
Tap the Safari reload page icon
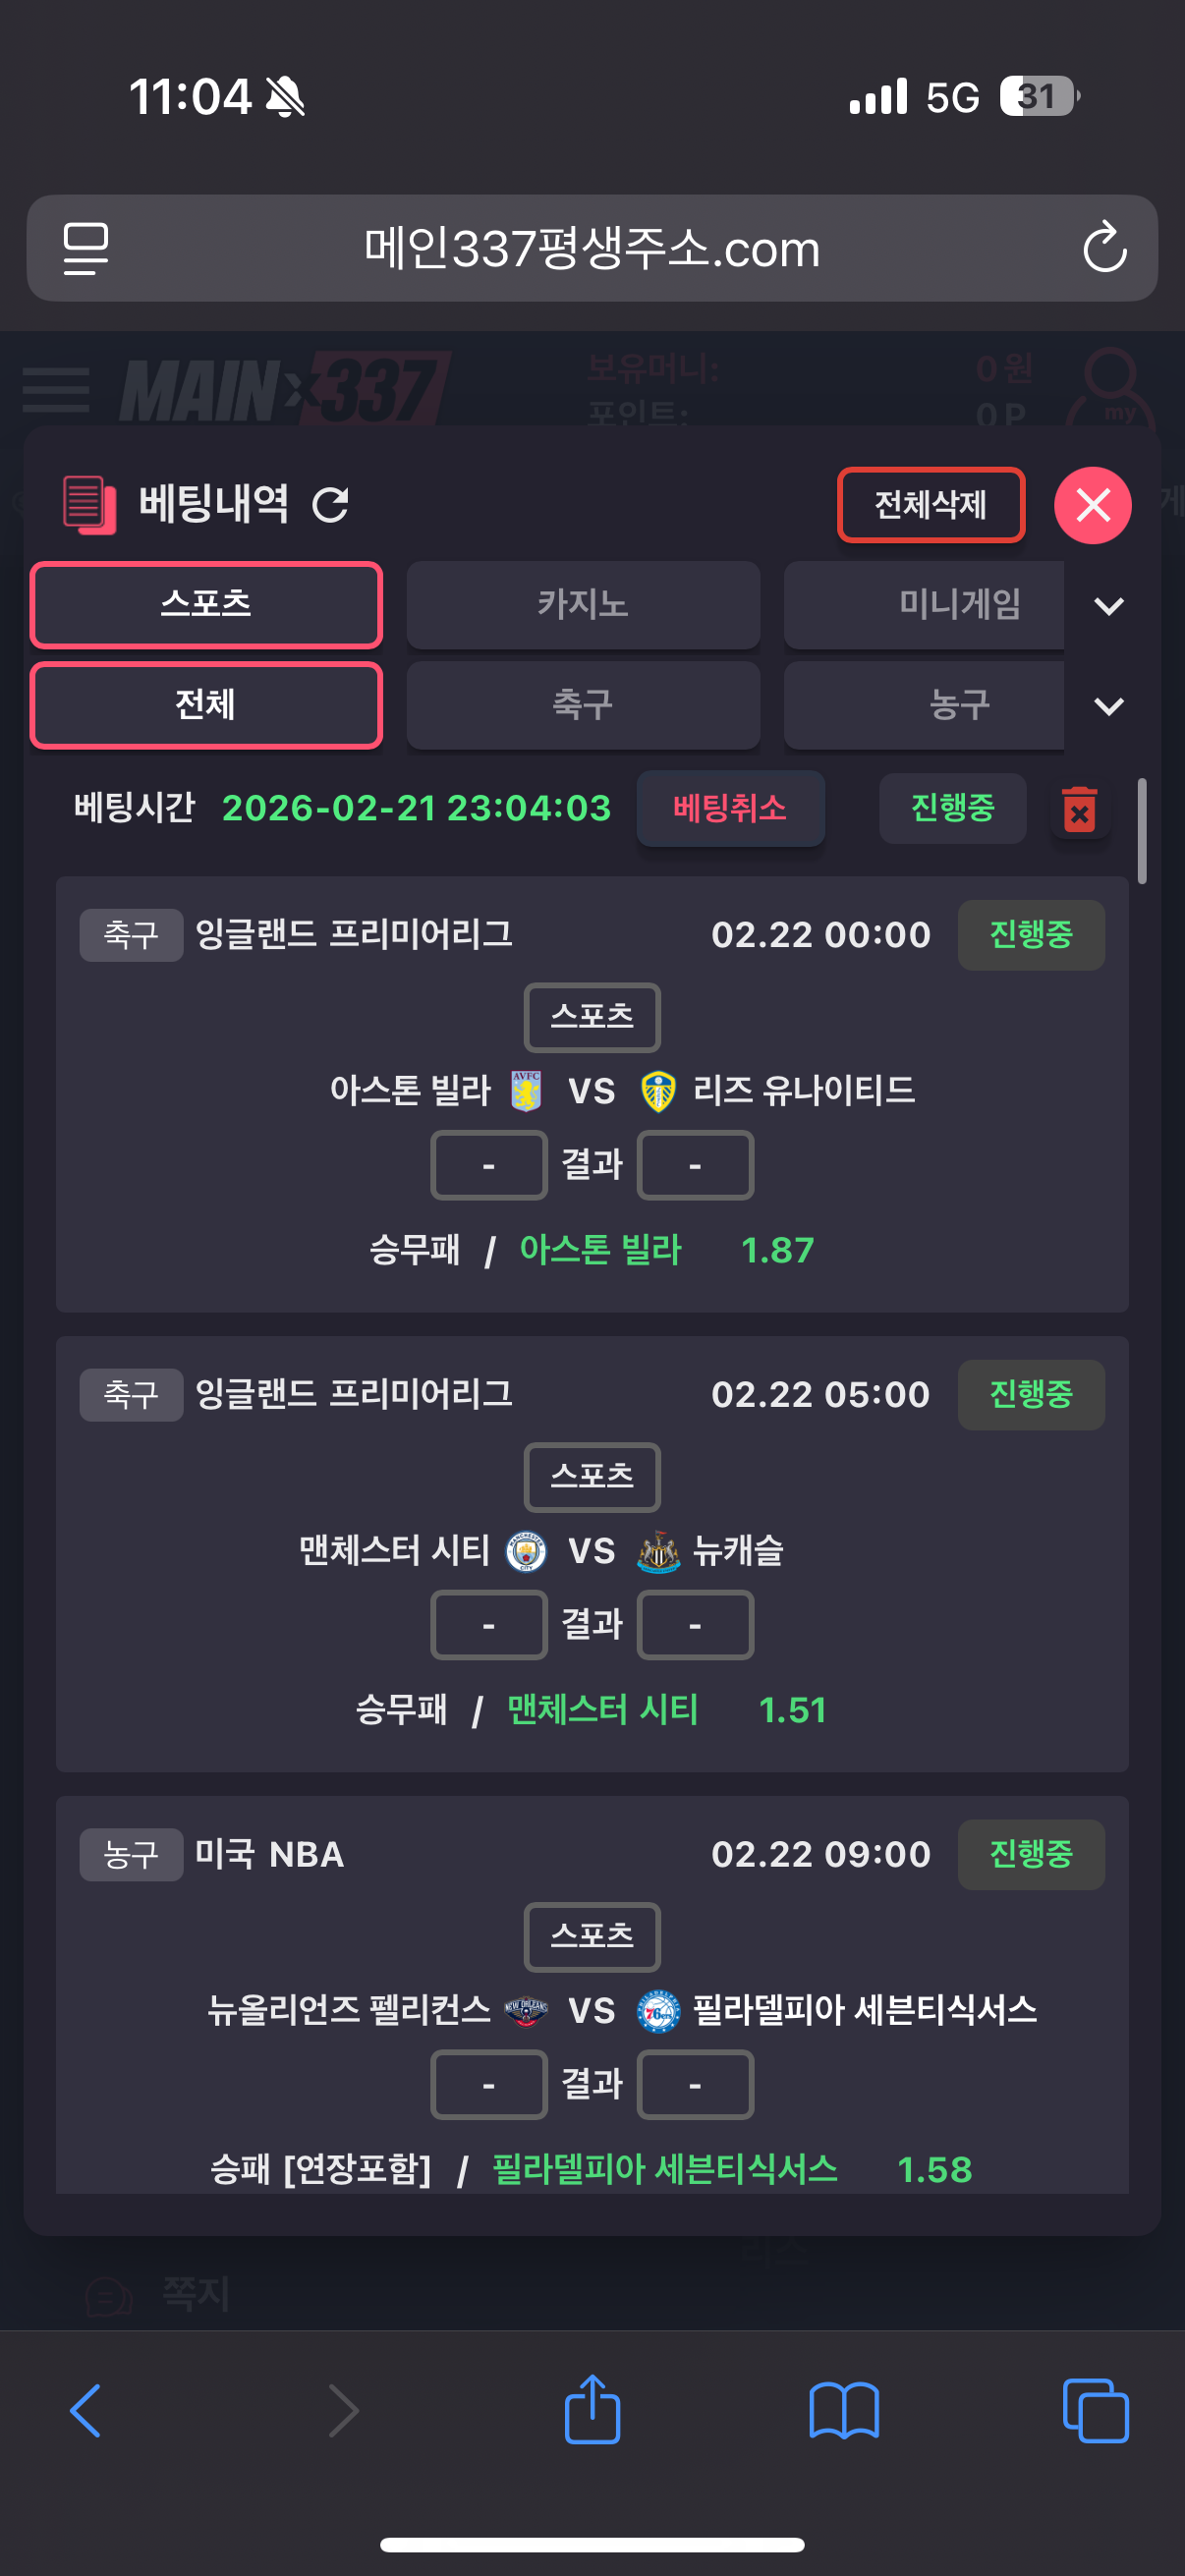(1104, 248)
